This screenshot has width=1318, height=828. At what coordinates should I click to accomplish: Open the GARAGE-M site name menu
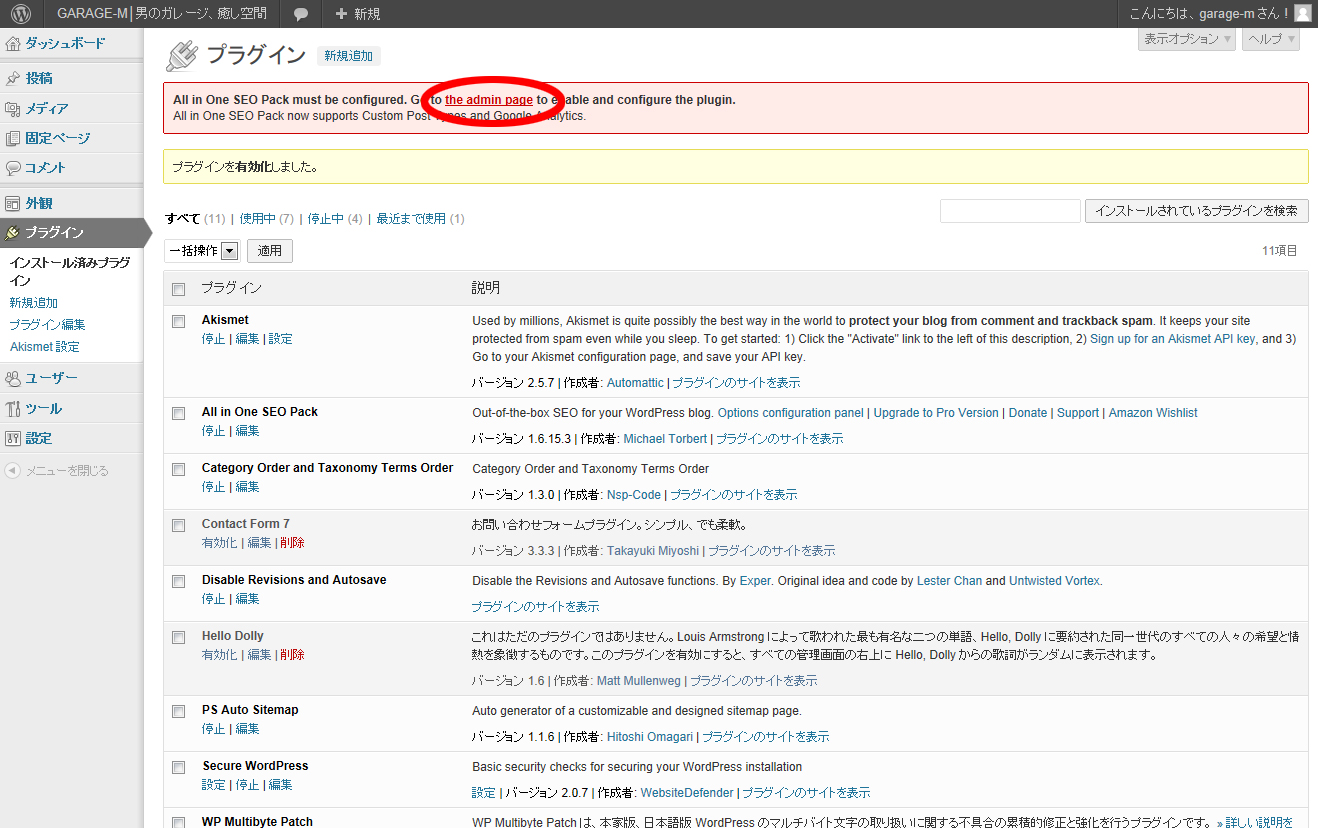162,14
